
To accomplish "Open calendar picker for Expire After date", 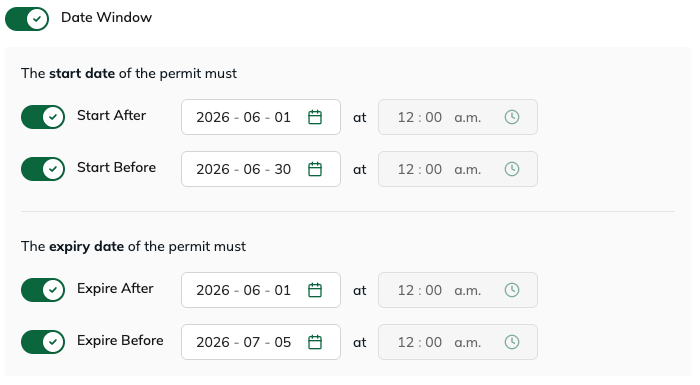I will 315,290.
